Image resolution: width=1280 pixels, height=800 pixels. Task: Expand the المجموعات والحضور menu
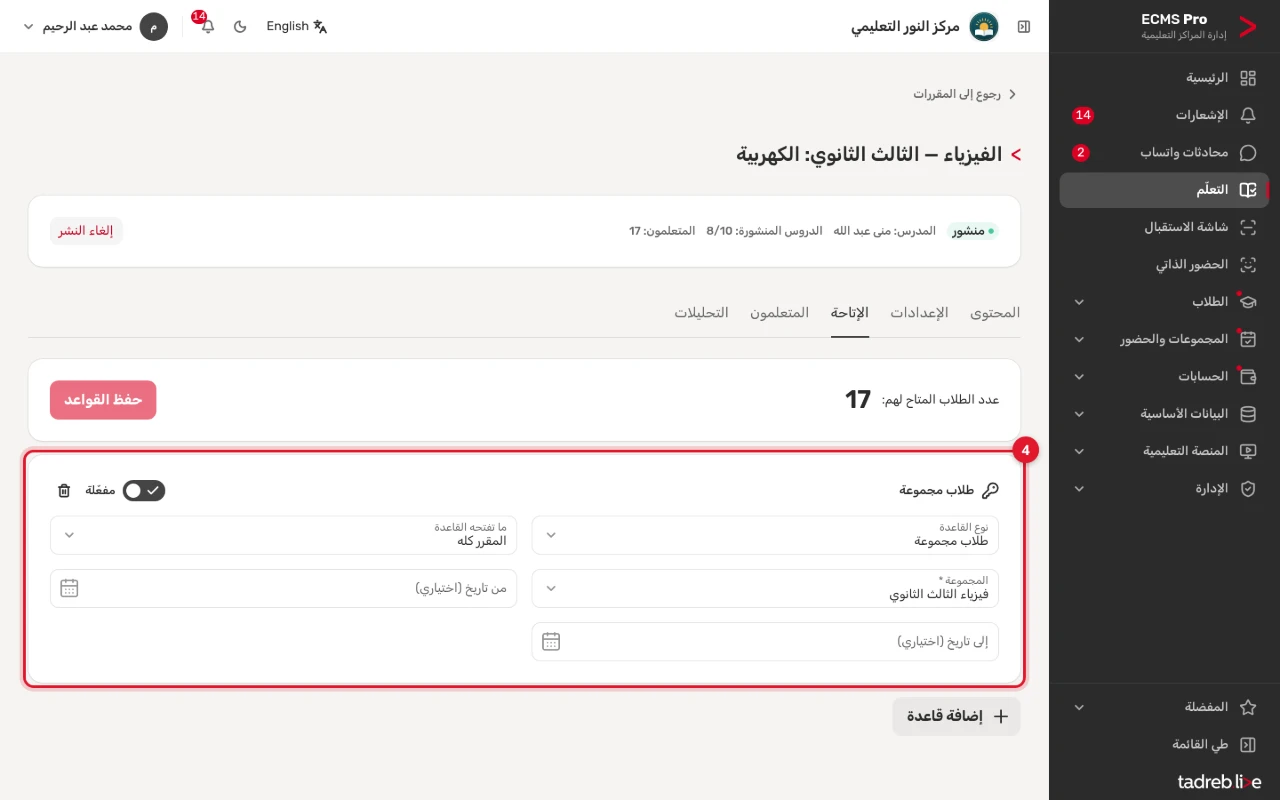tap(1165, 339)
